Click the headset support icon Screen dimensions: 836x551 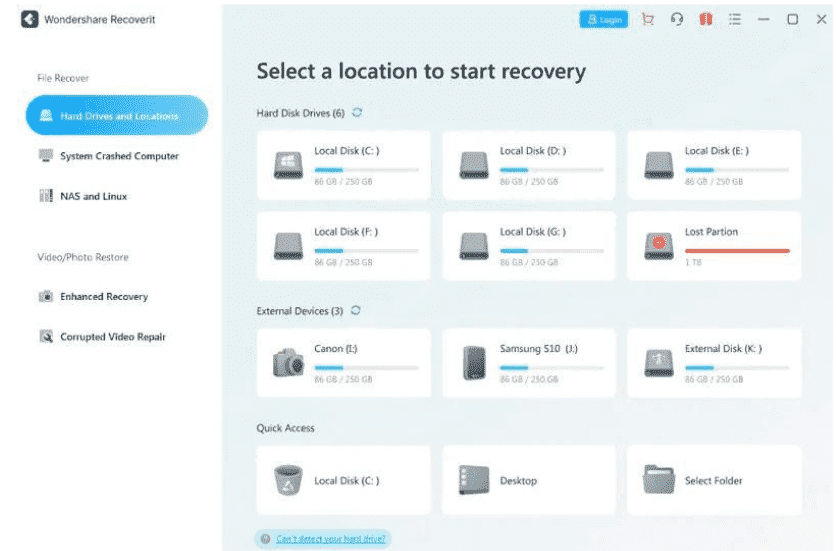click(x=677, y=19)
